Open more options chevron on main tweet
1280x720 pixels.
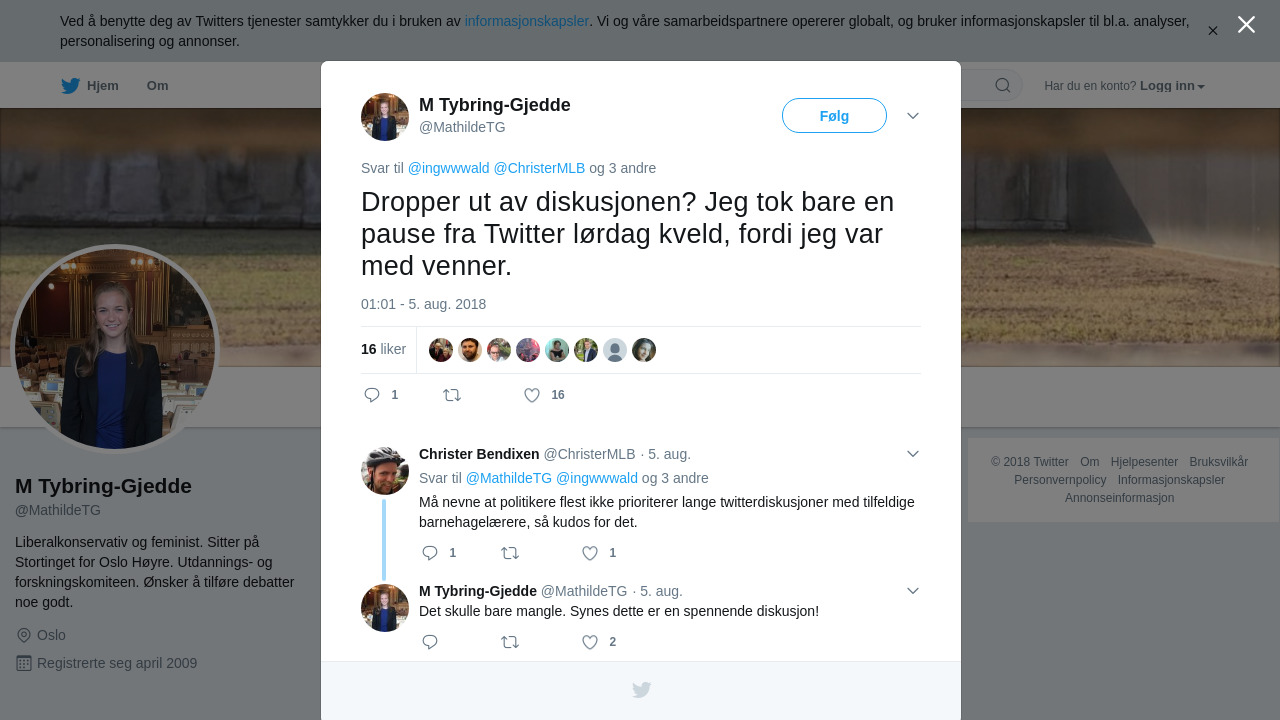[913, 116]
